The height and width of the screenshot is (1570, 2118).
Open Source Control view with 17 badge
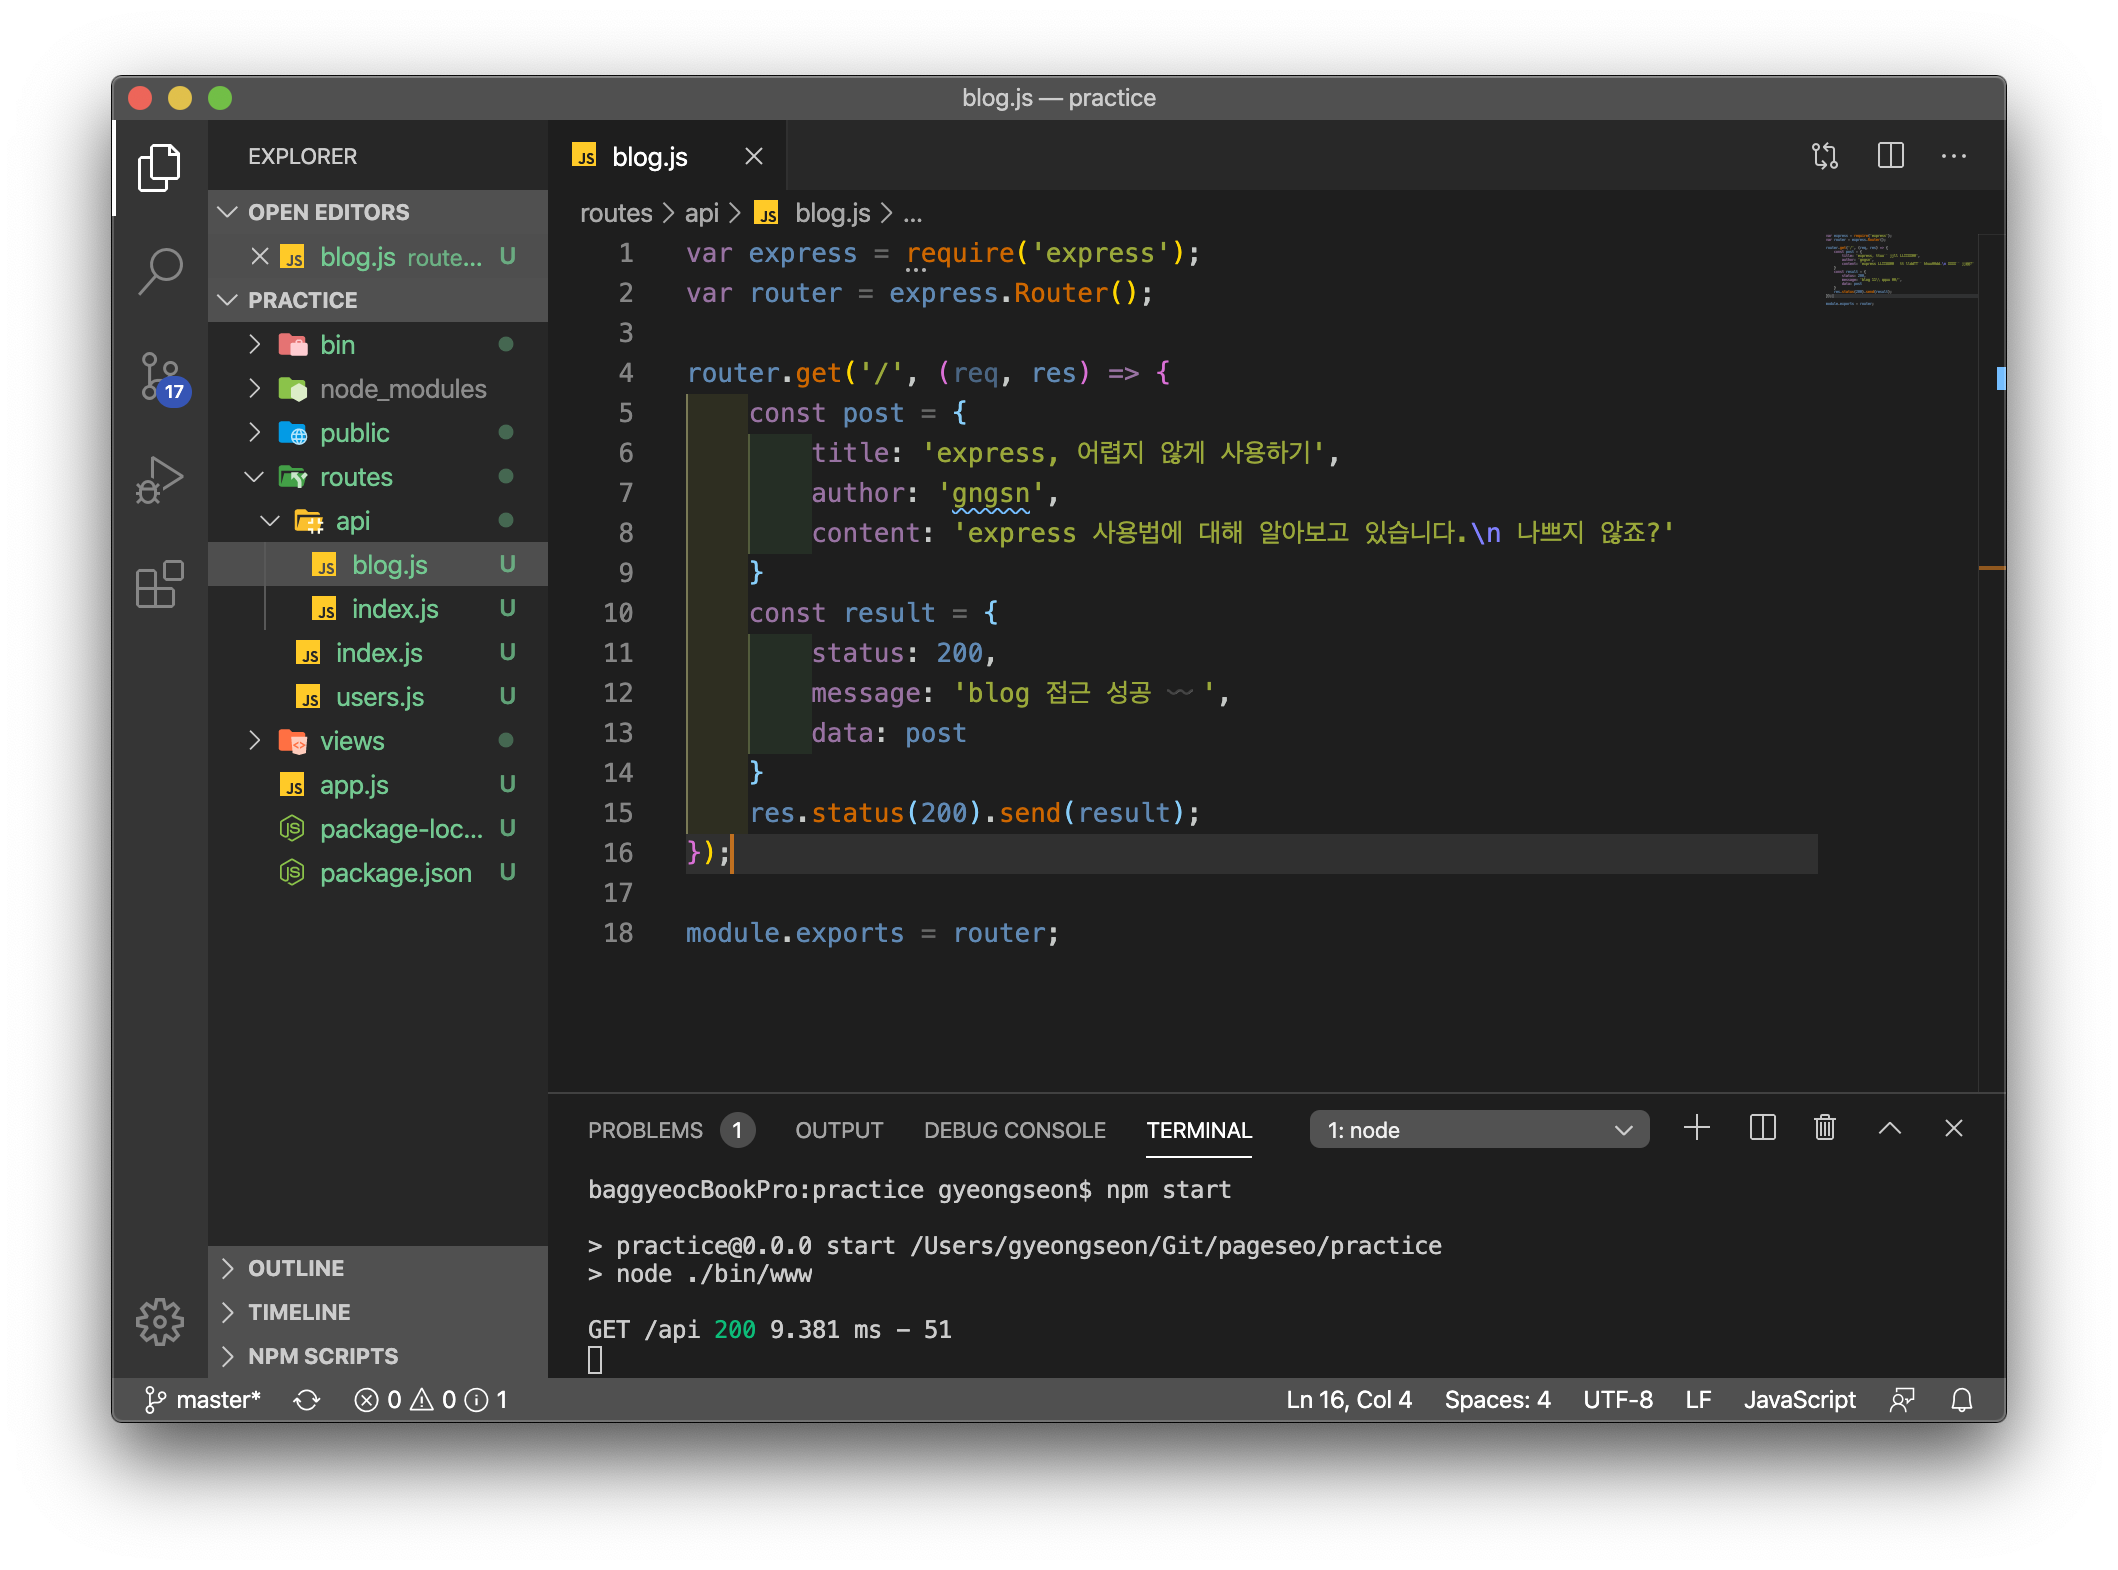point(160,377)
